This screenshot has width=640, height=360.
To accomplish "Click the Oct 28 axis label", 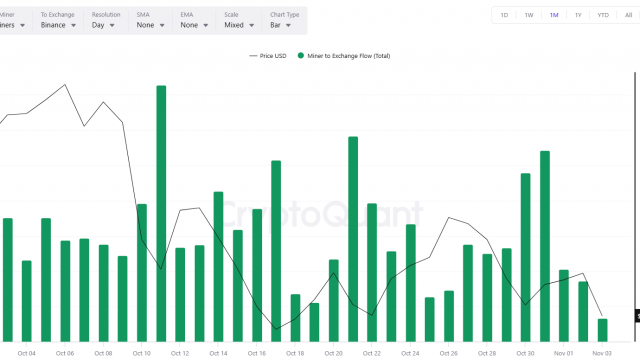I will click(487, 353).
